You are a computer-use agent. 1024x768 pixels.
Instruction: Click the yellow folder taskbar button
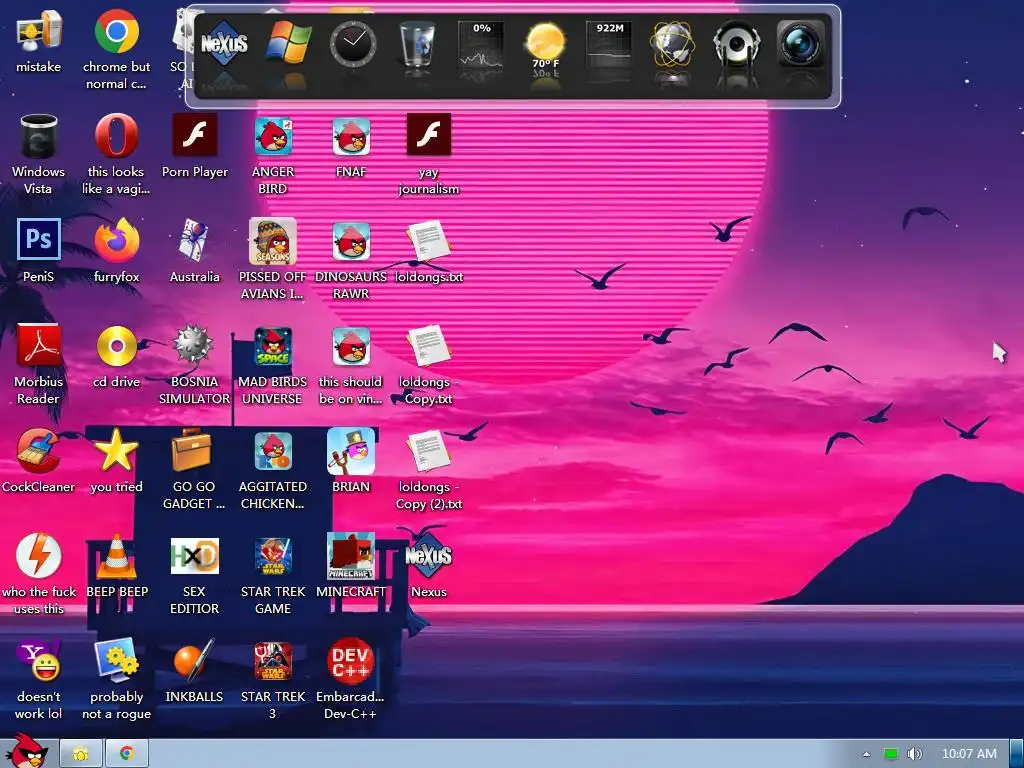80,754
